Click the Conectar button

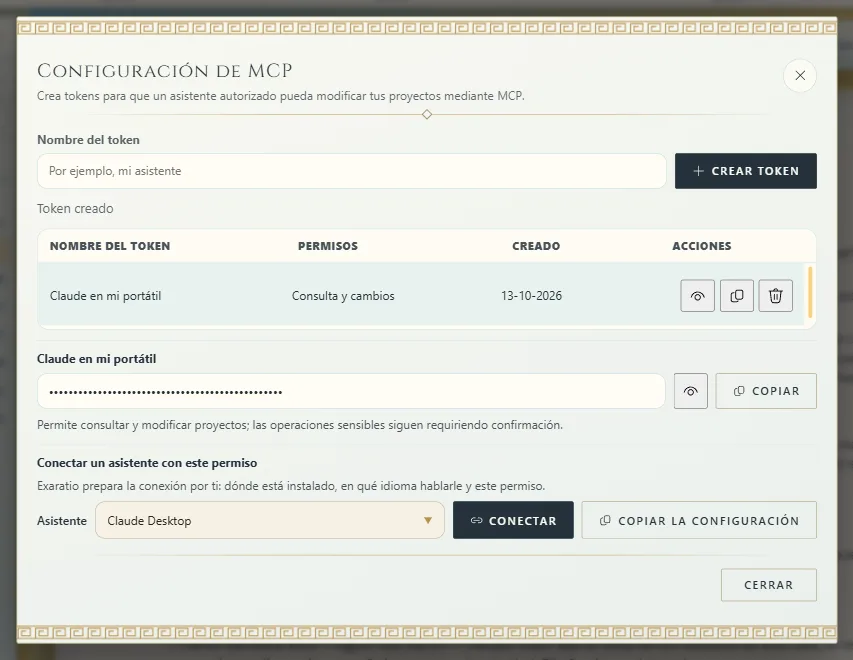[513, 520]
